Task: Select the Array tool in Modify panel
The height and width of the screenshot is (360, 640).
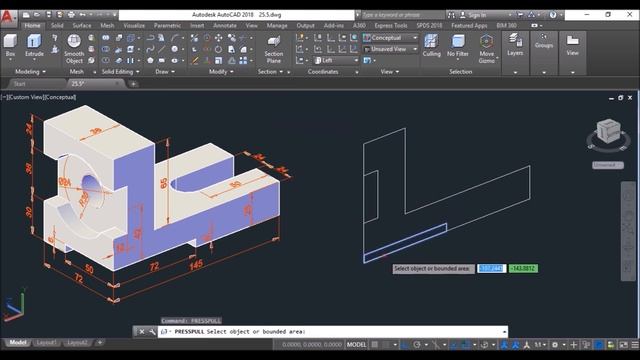Action: point(243,60)
